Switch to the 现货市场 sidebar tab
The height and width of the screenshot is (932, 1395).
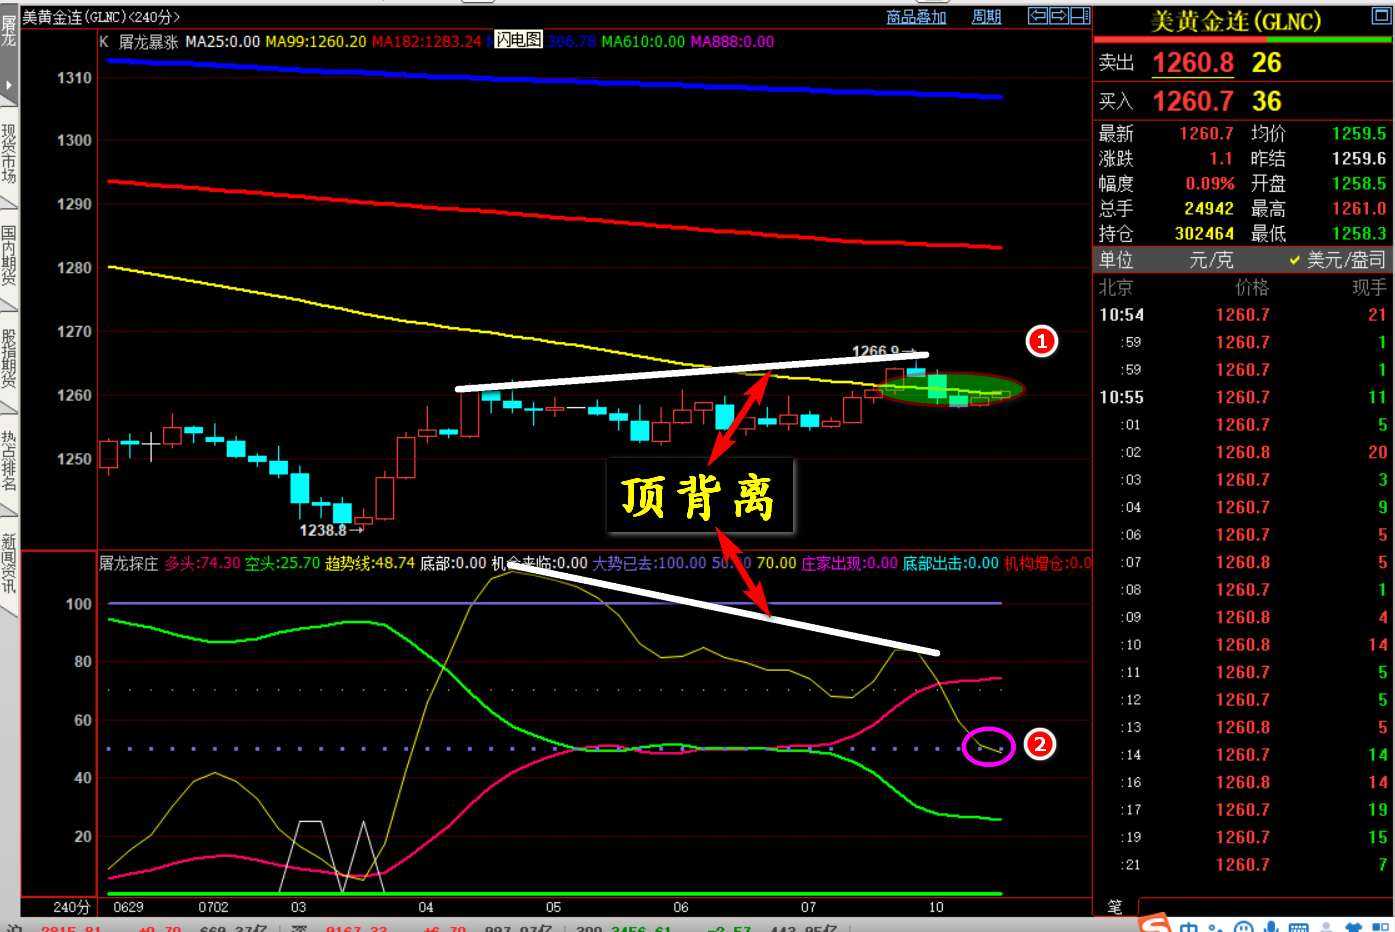click(x=9, y=153)
